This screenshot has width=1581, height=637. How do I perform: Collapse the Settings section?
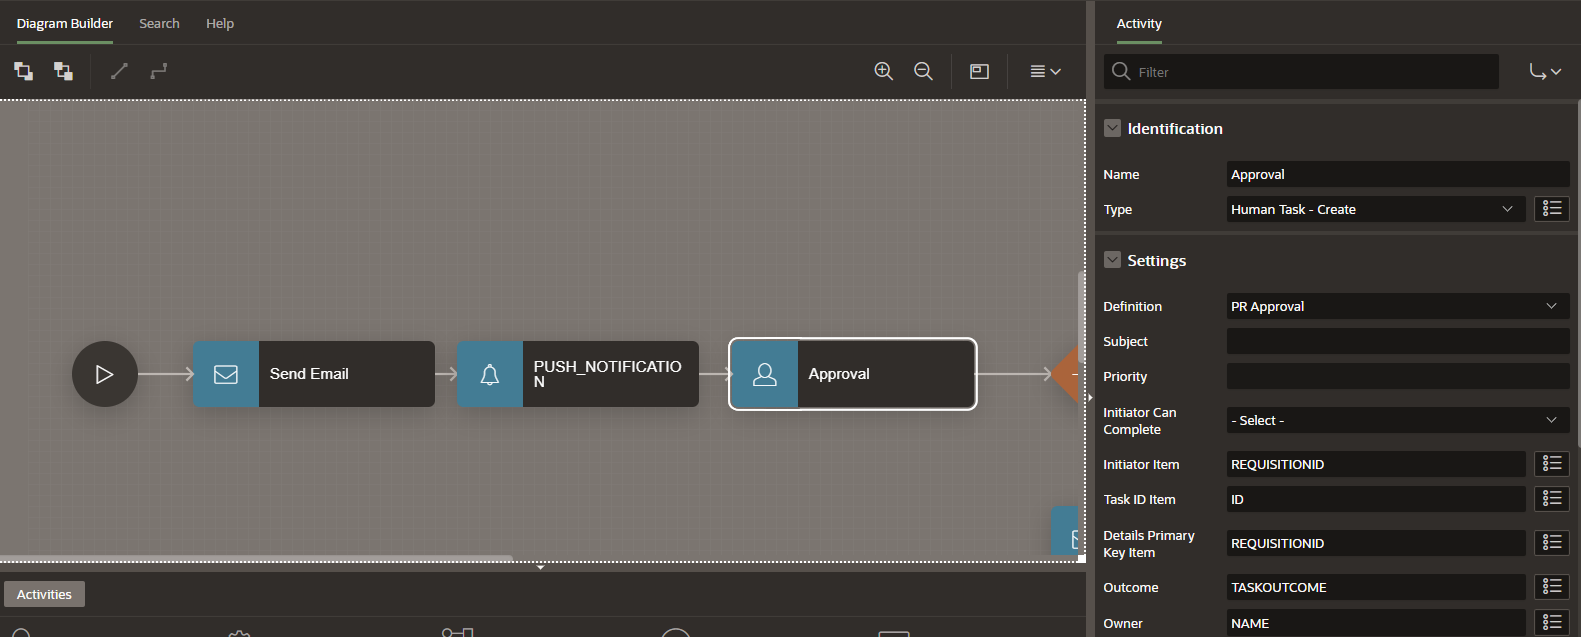tap(1112, 260)
